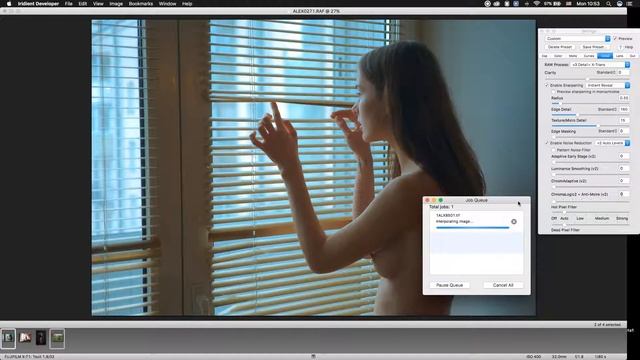This screenshot has height=360, width=640.
Task: Click the battery status icon
Action: [x=558, y=4]
